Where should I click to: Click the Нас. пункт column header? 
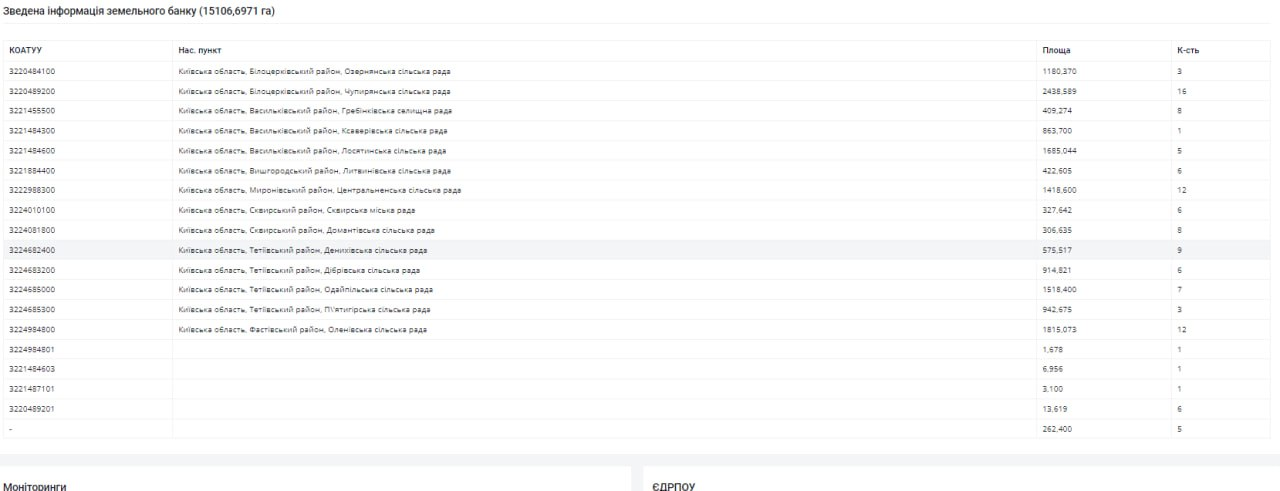tap(200, 50)
